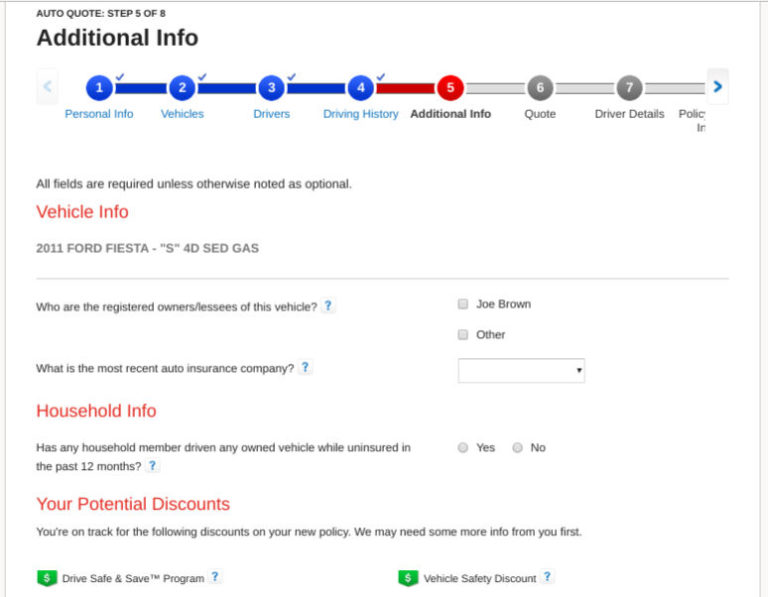Click help icon beside Vehicle Safety Discount
This screenshot has width=768, height=597.
point(547,577)
